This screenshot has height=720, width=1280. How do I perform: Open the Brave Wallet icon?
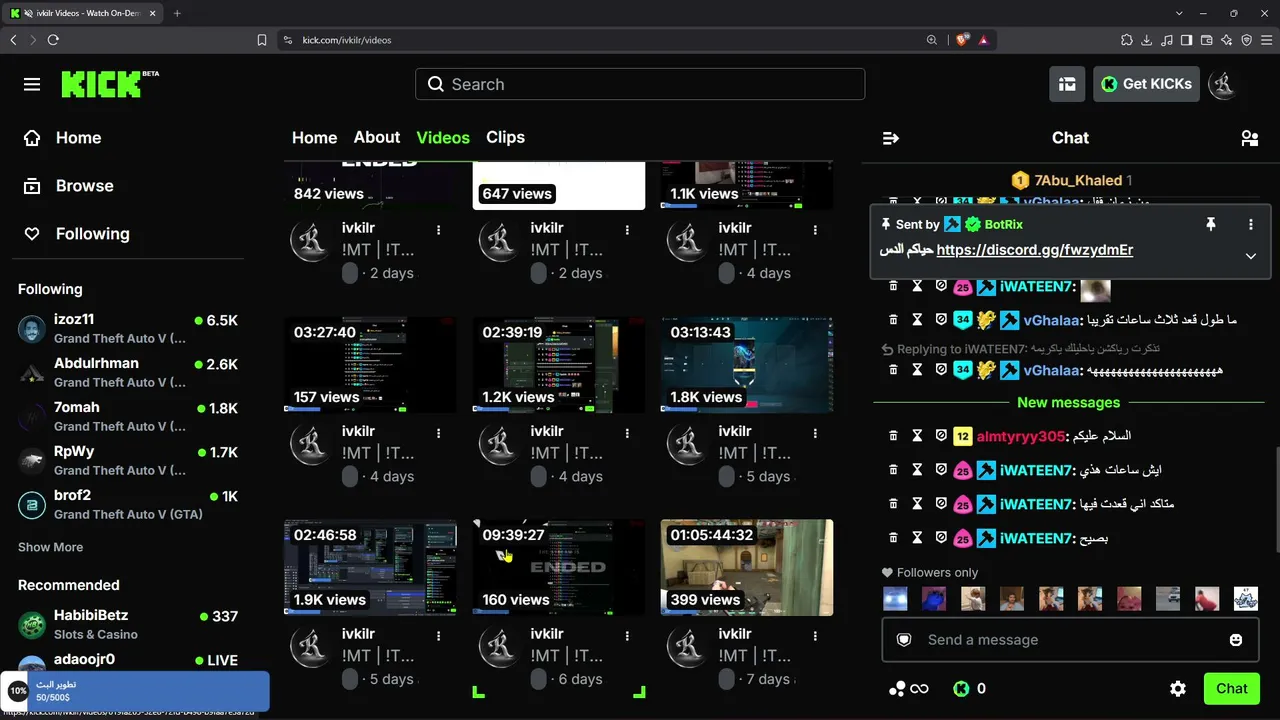1206,40
